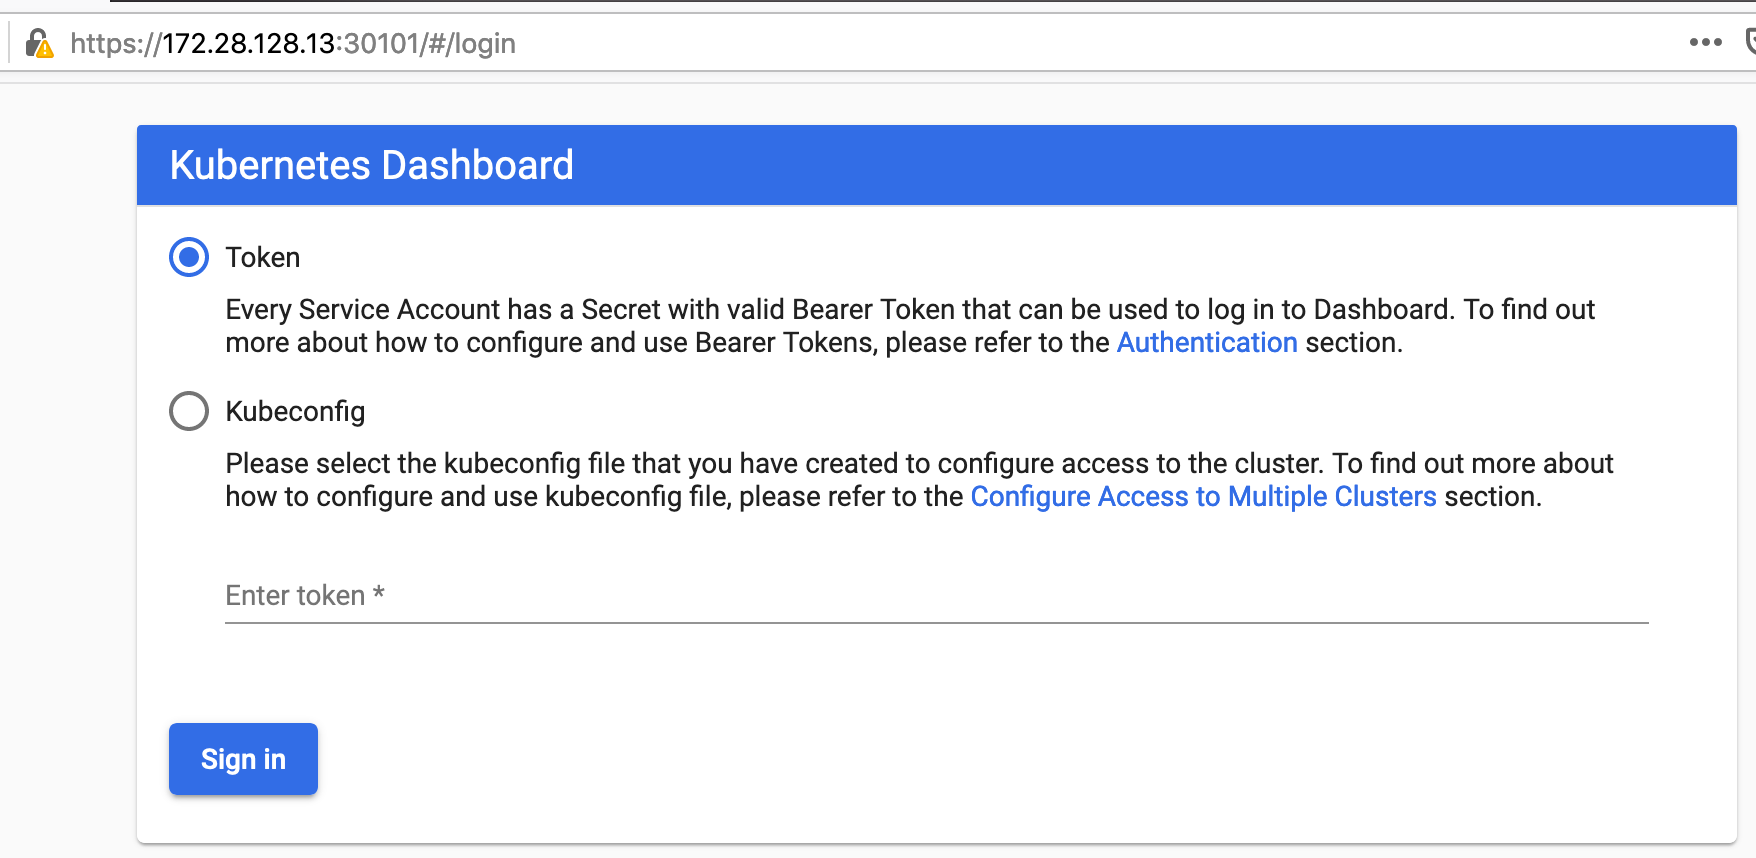Open the page actions three-dot menu
The width and height of the screenshot is (1756, 858).
[1705, 43]
